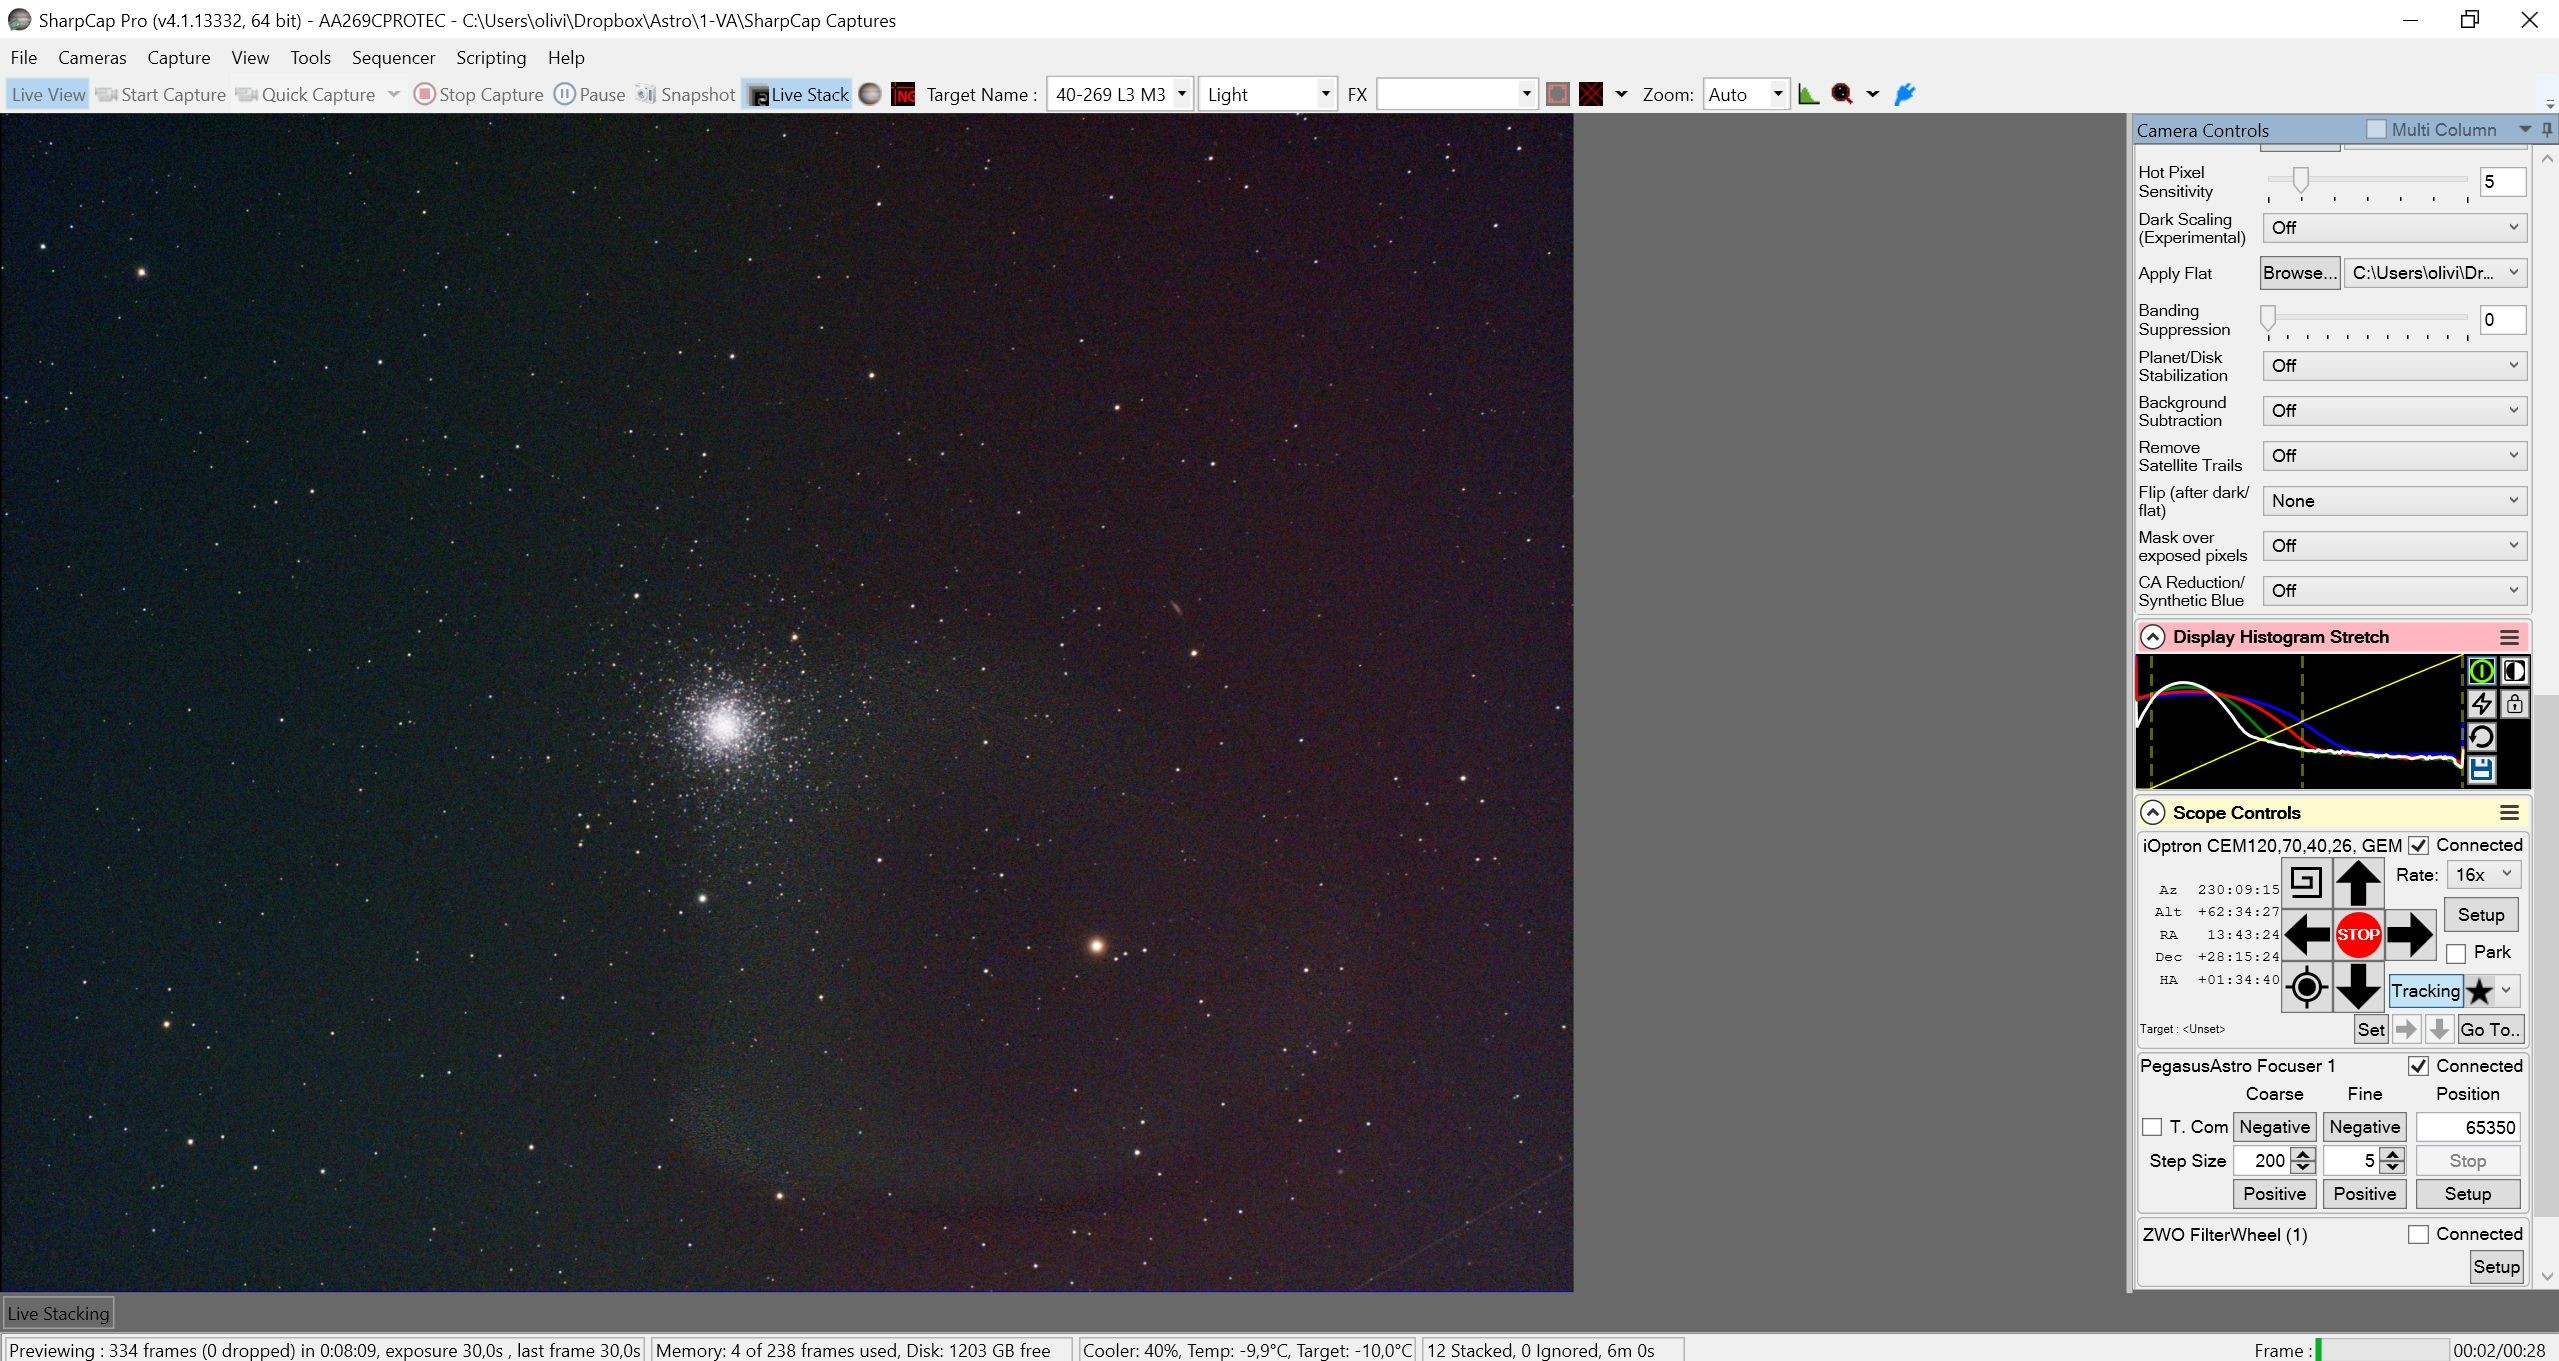The width and height of the screenshot is (2559, 1361).
Task: Click Browse... next to Apply Flat
Action: pyautogui.click(x=2300, y=273)
